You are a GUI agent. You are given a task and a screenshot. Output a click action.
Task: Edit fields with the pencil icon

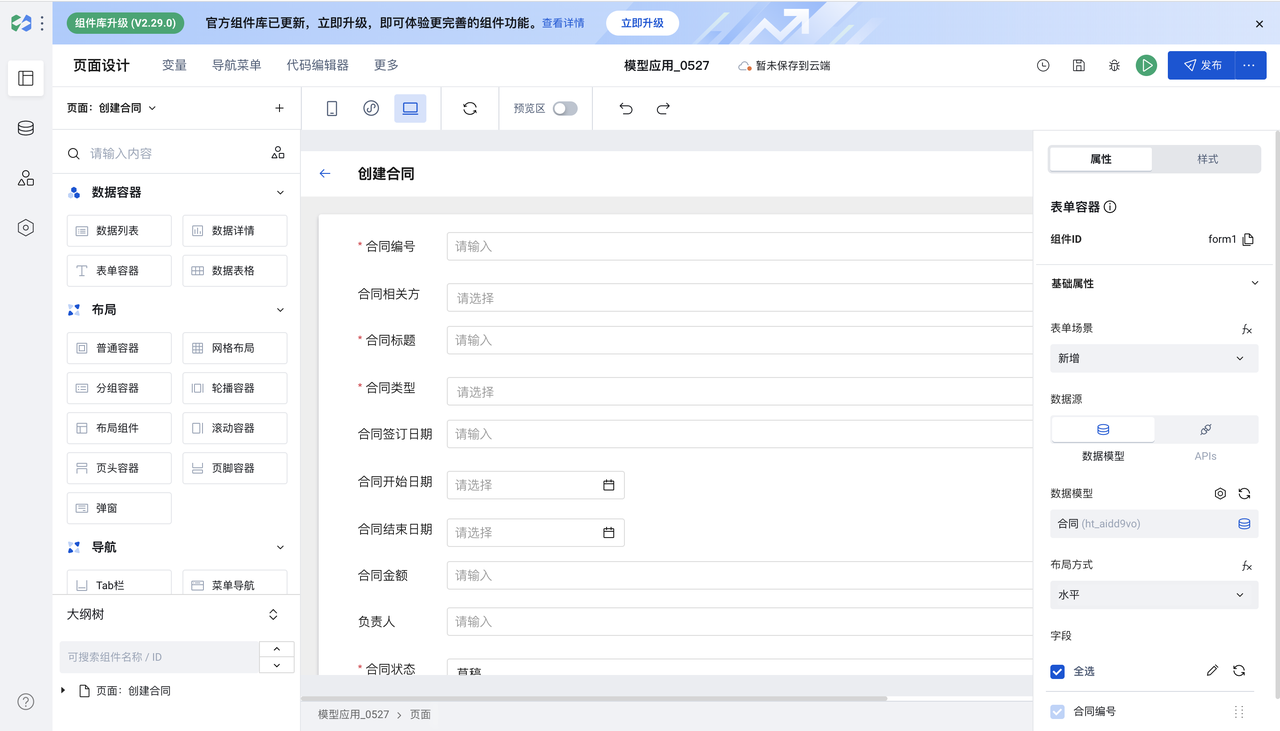1212,671
